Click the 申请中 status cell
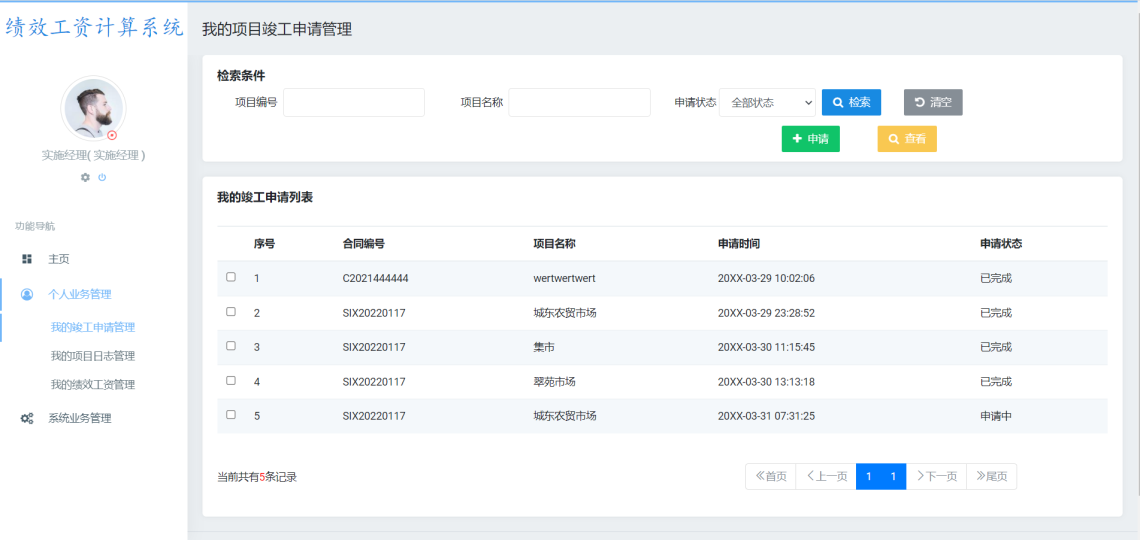 point(996,416)
